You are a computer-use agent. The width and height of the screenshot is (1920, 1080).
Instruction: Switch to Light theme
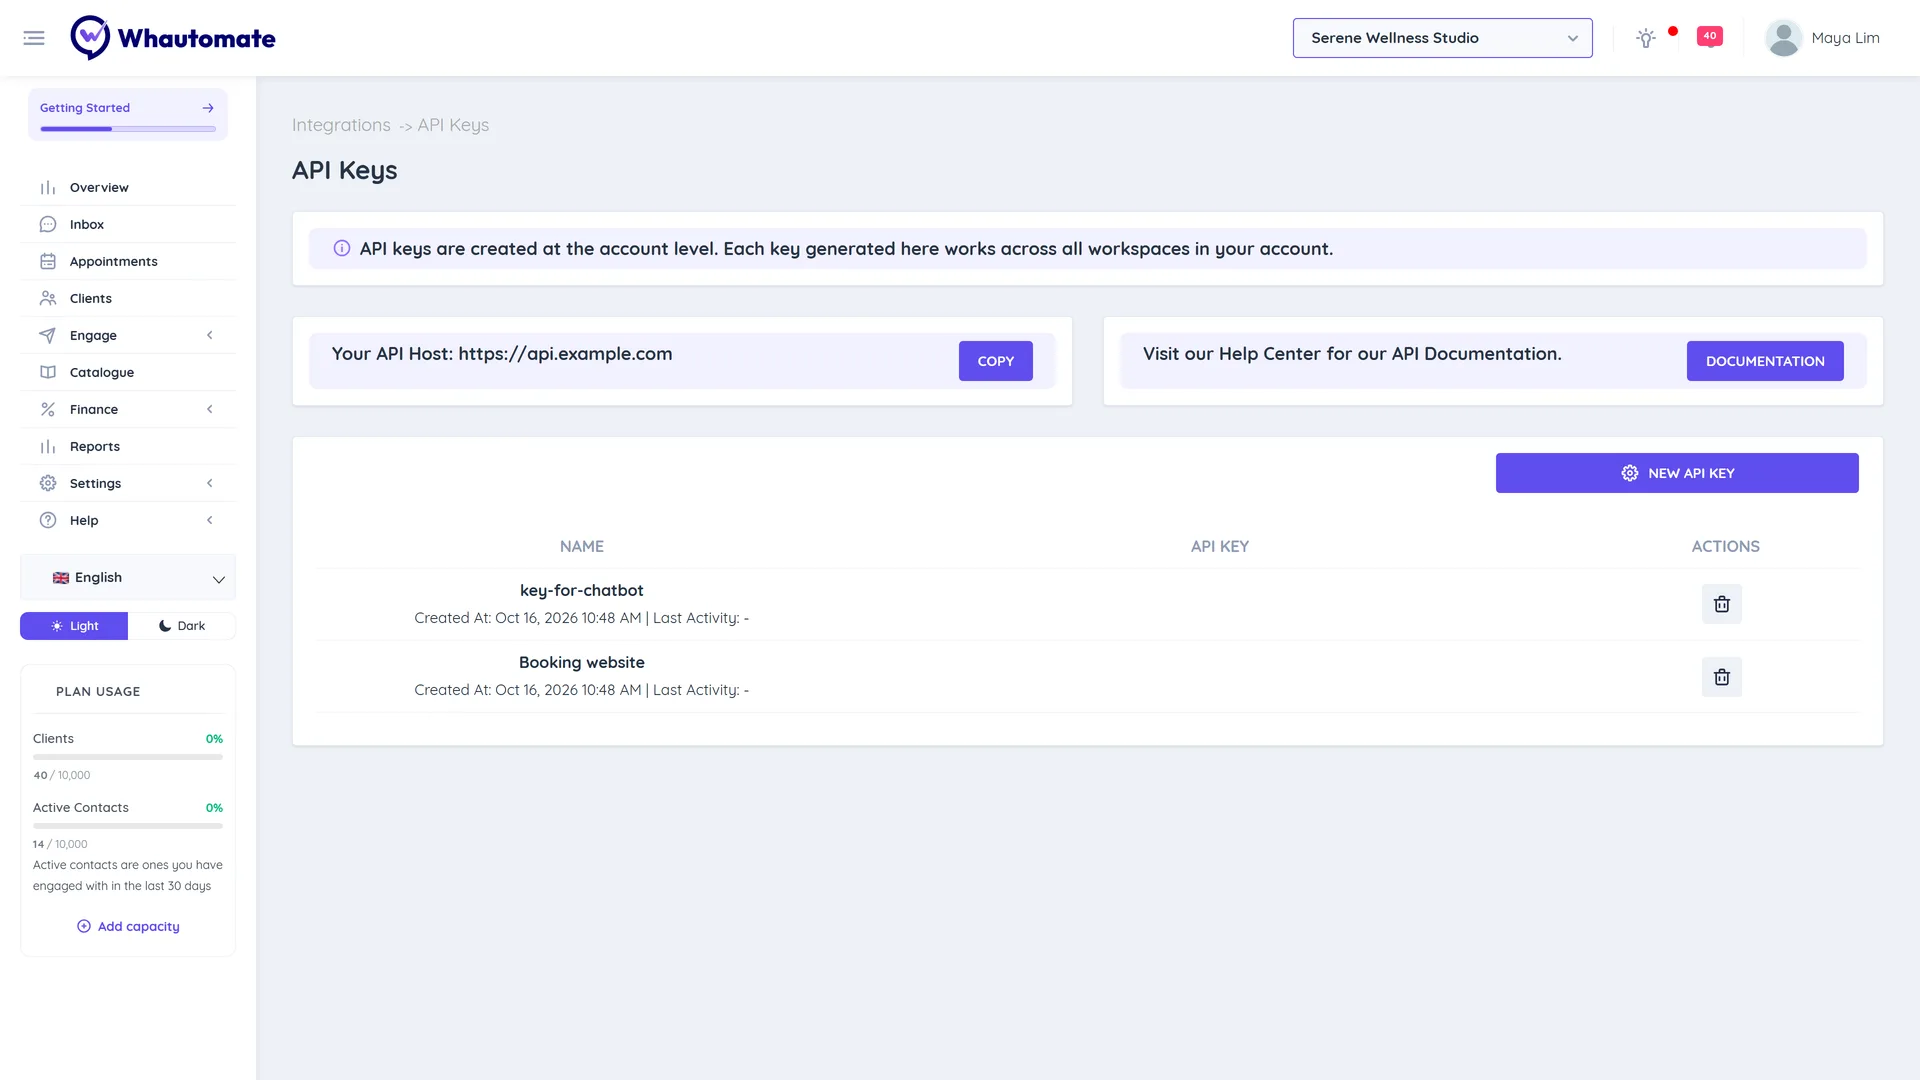[74, 626]
